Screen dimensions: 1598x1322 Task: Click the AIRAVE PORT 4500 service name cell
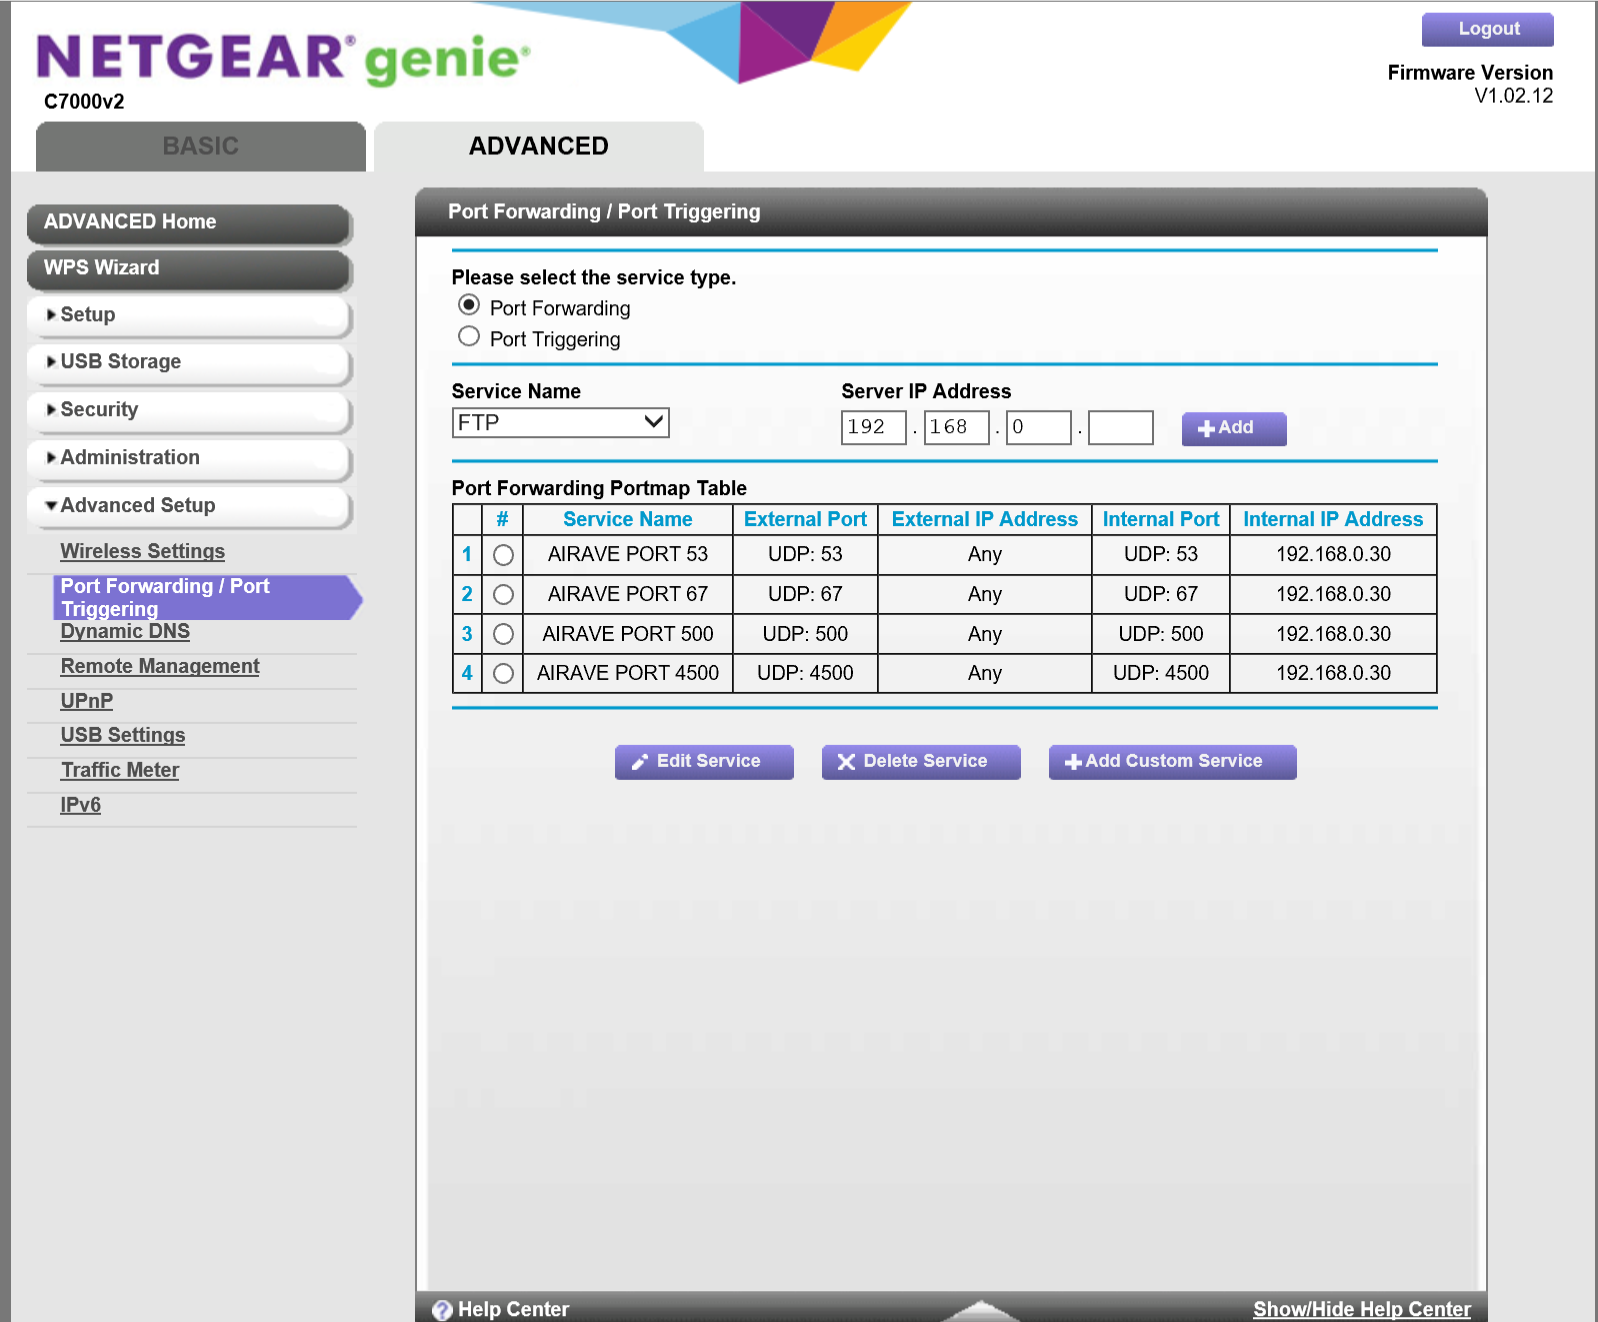click(628, 673)
